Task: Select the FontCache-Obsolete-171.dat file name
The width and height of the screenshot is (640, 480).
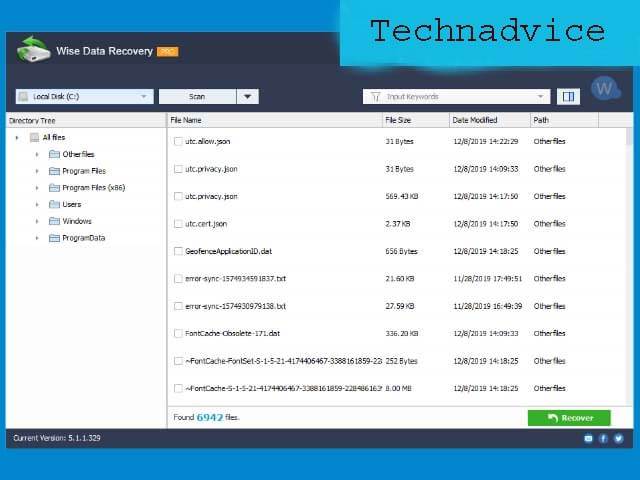Action: pyautogui.click(x=232, y=333)
